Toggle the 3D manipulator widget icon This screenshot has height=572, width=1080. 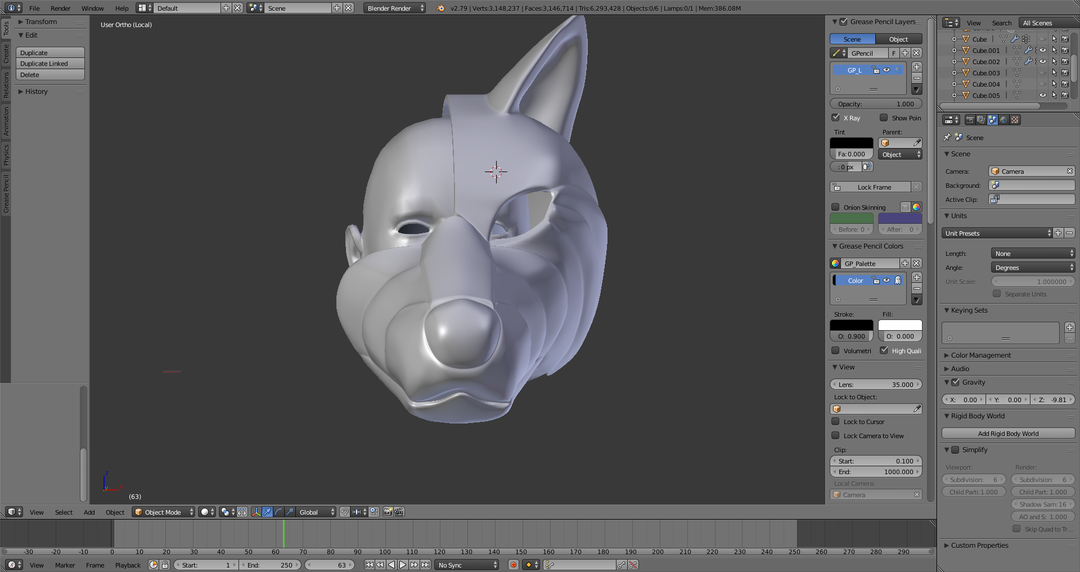tap(256, 512)
